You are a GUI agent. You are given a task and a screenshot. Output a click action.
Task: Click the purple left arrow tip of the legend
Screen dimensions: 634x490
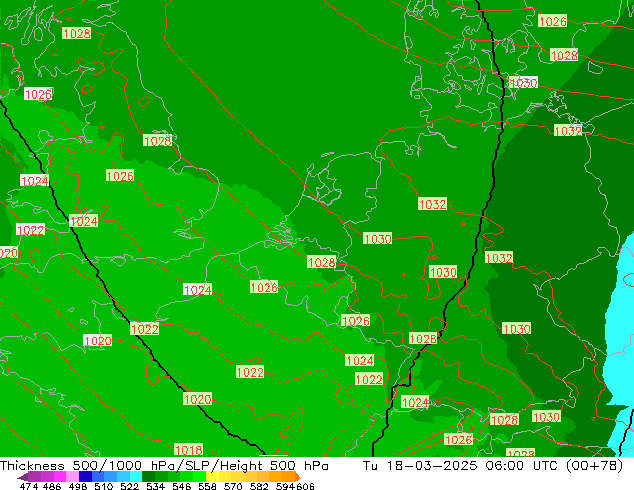point(23,477)
